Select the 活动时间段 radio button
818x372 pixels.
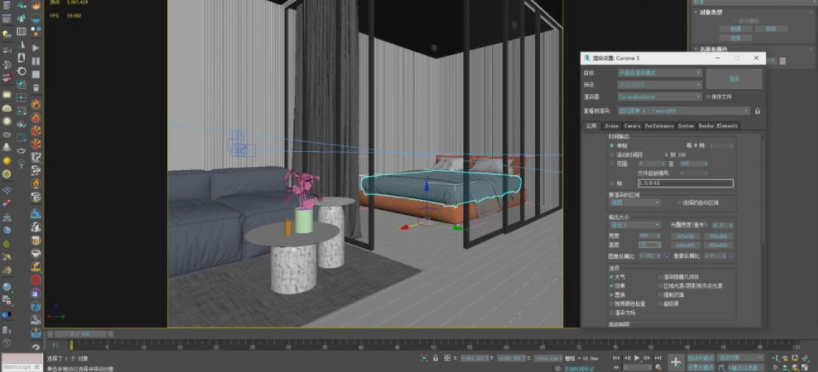612,155
